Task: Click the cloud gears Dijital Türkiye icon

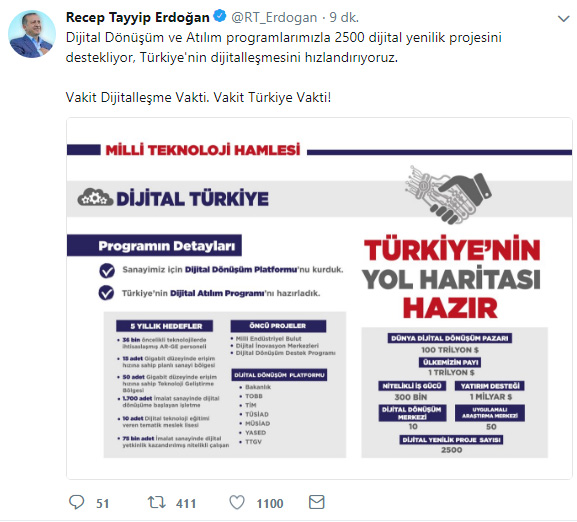Action: click(95, 198)
